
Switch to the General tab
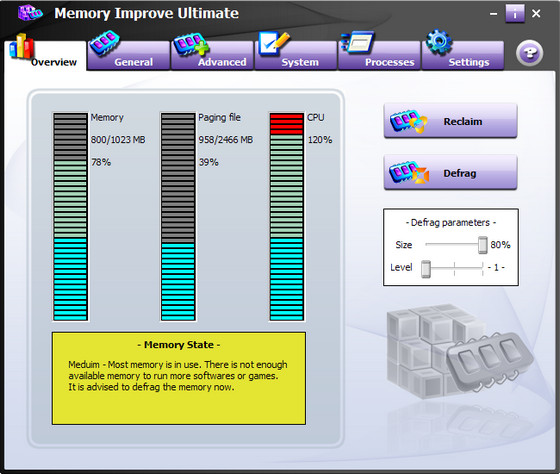tap(128, 56)
